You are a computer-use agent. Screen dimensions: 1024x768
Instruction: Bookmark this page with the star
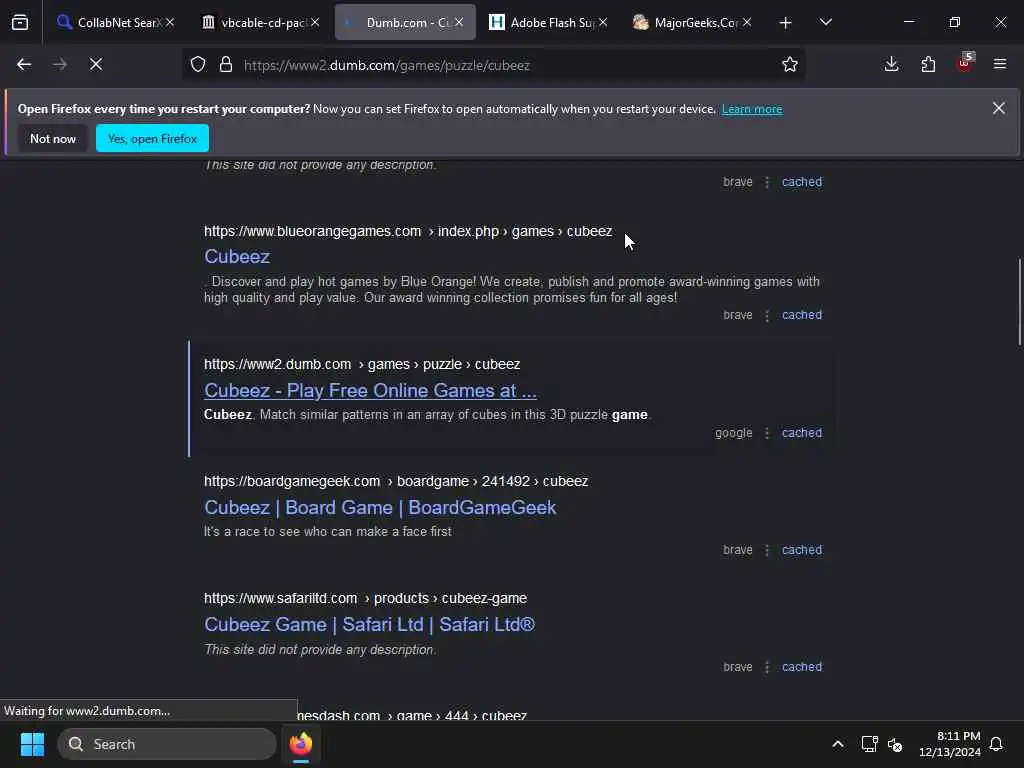pyautogui.click(x=790, y=65)
